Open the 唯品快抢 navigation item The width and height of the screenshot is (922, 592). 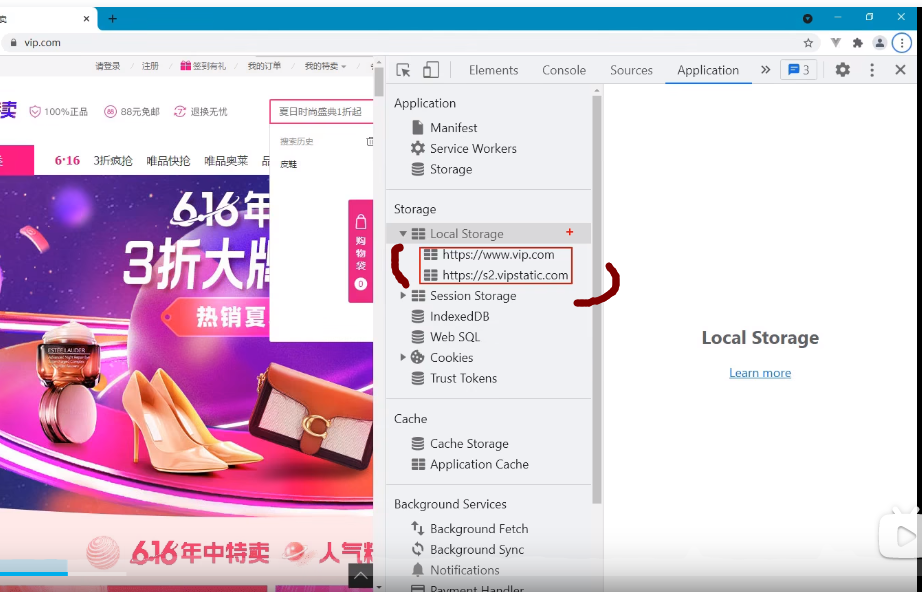(168, 160)
